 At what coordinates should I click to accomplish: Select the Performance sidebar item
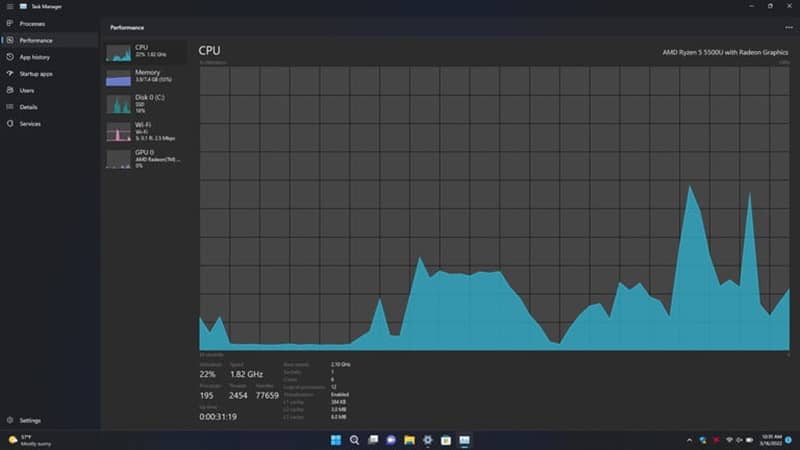pyautogui.click(x=35, y=40)
